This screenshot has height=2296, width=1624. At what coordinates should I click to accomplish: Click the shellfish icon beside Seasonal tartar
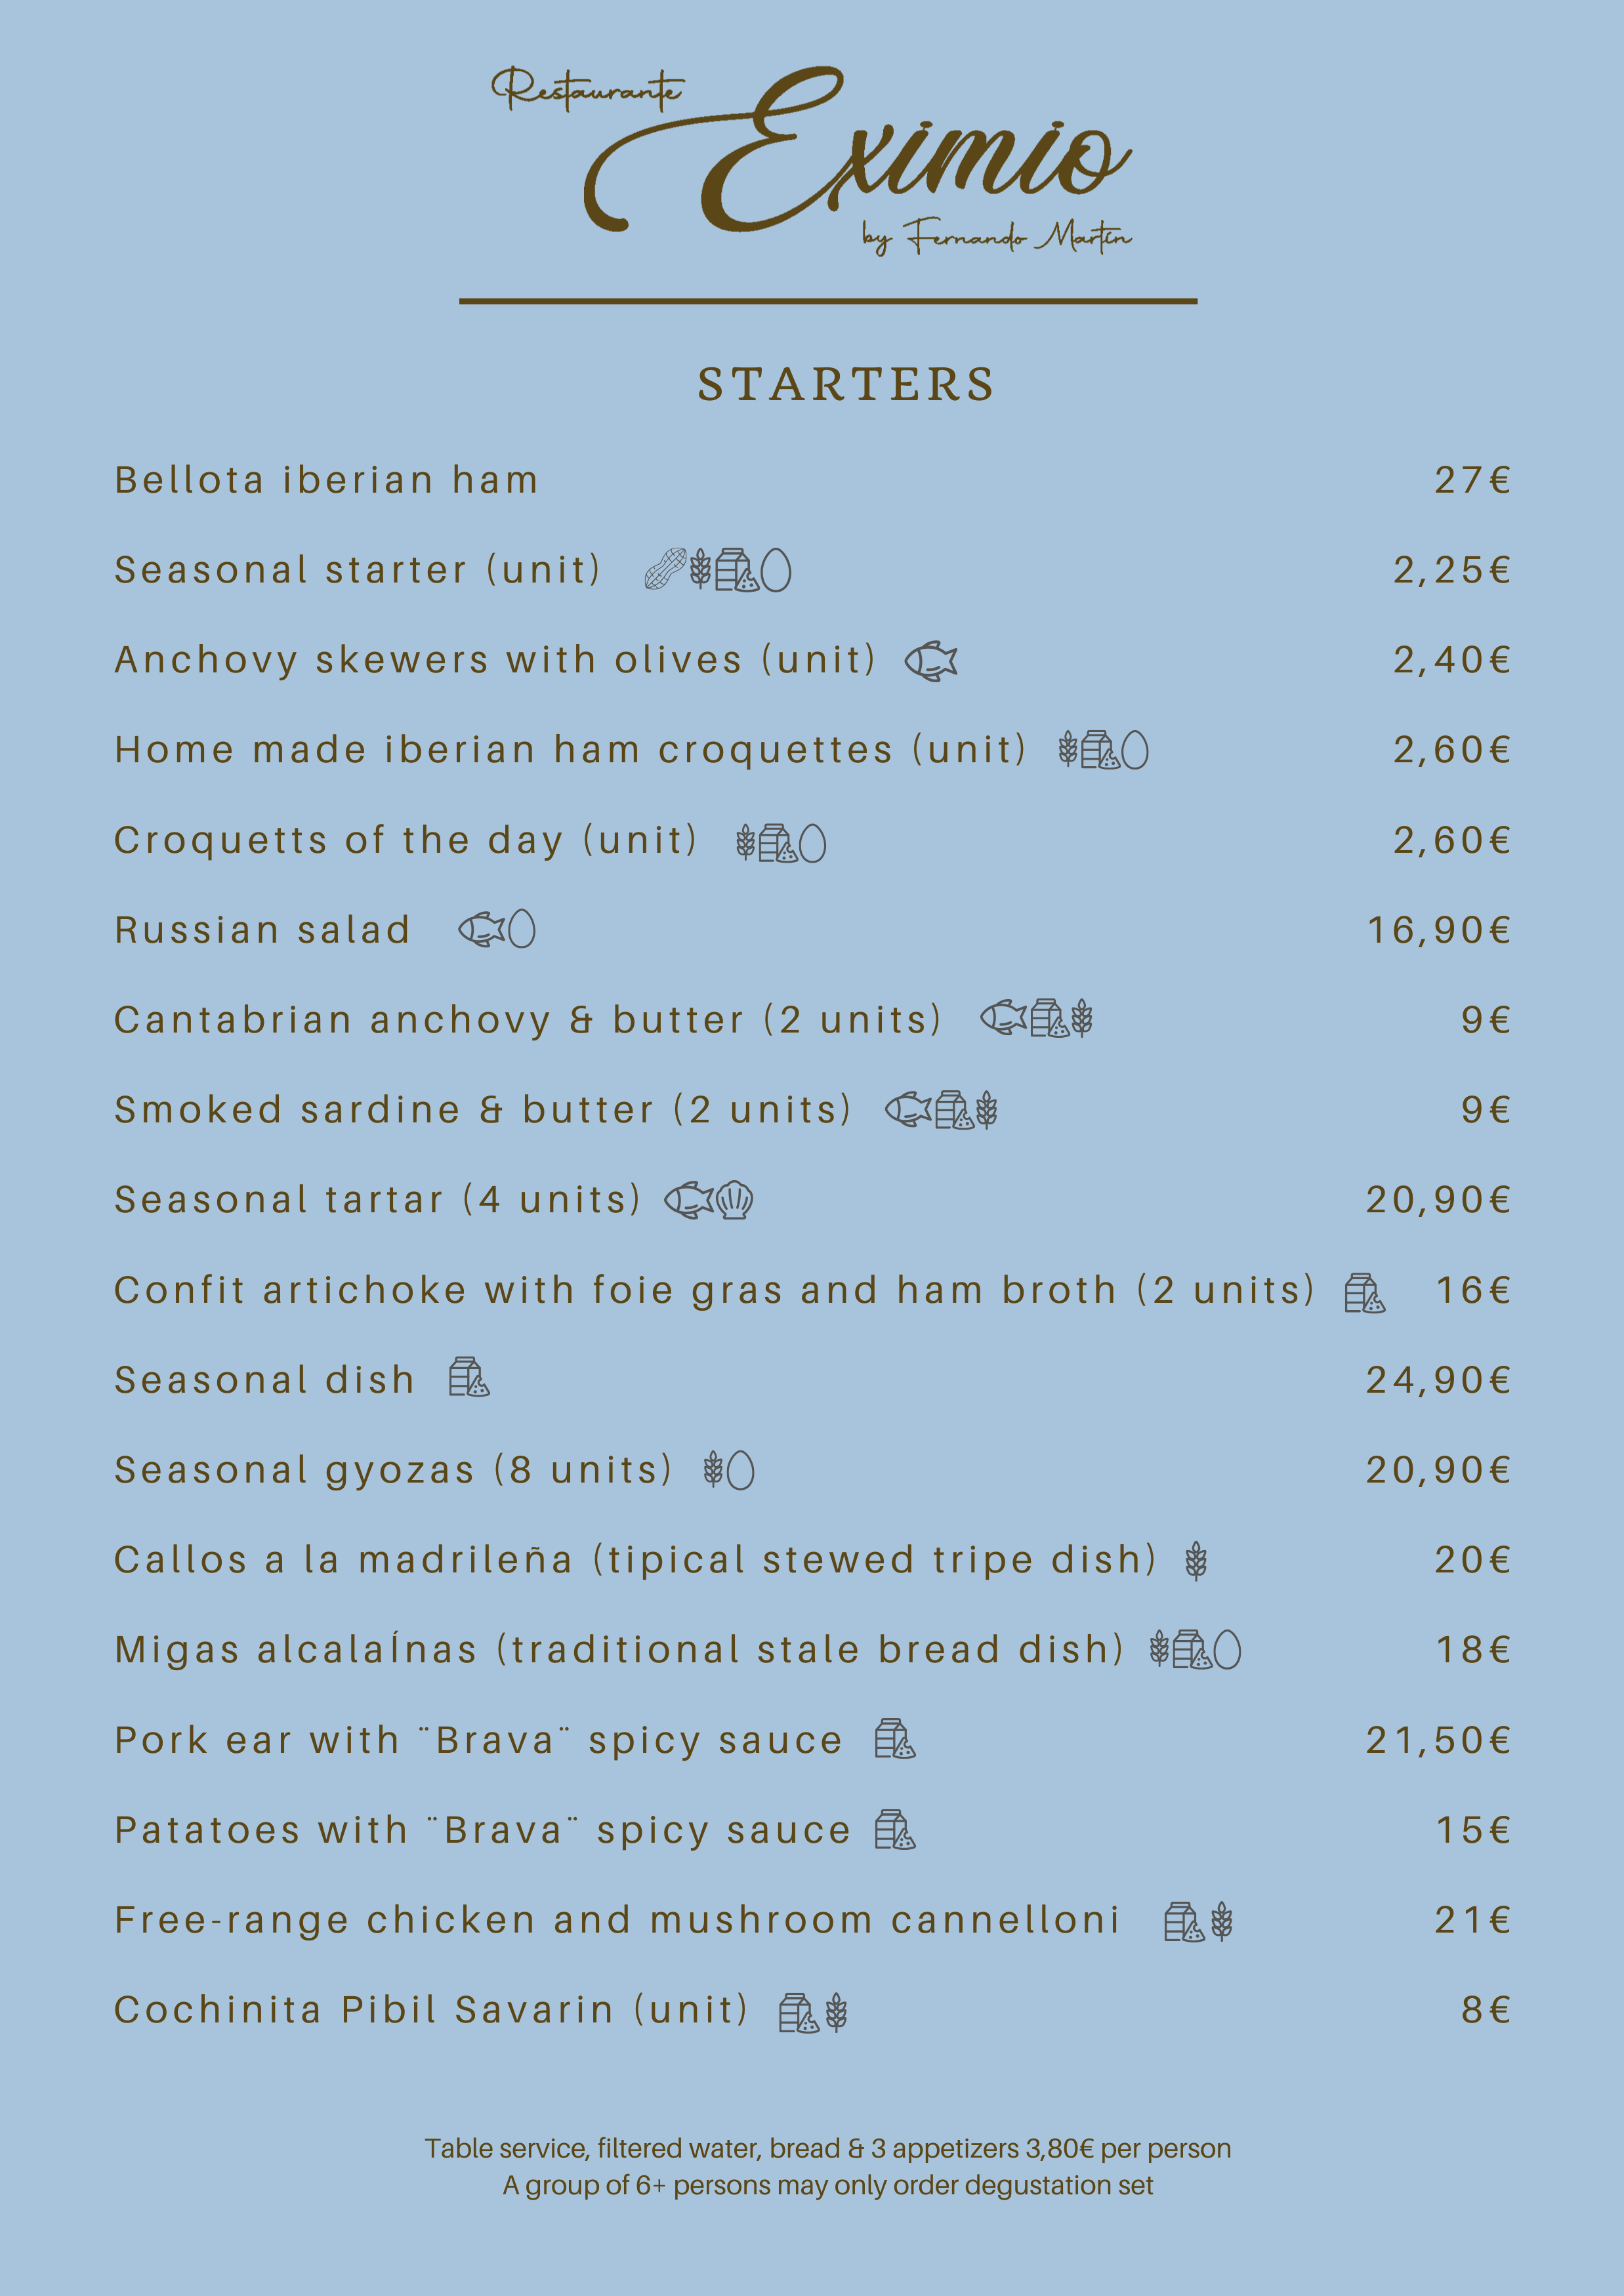pos(735,1200)
